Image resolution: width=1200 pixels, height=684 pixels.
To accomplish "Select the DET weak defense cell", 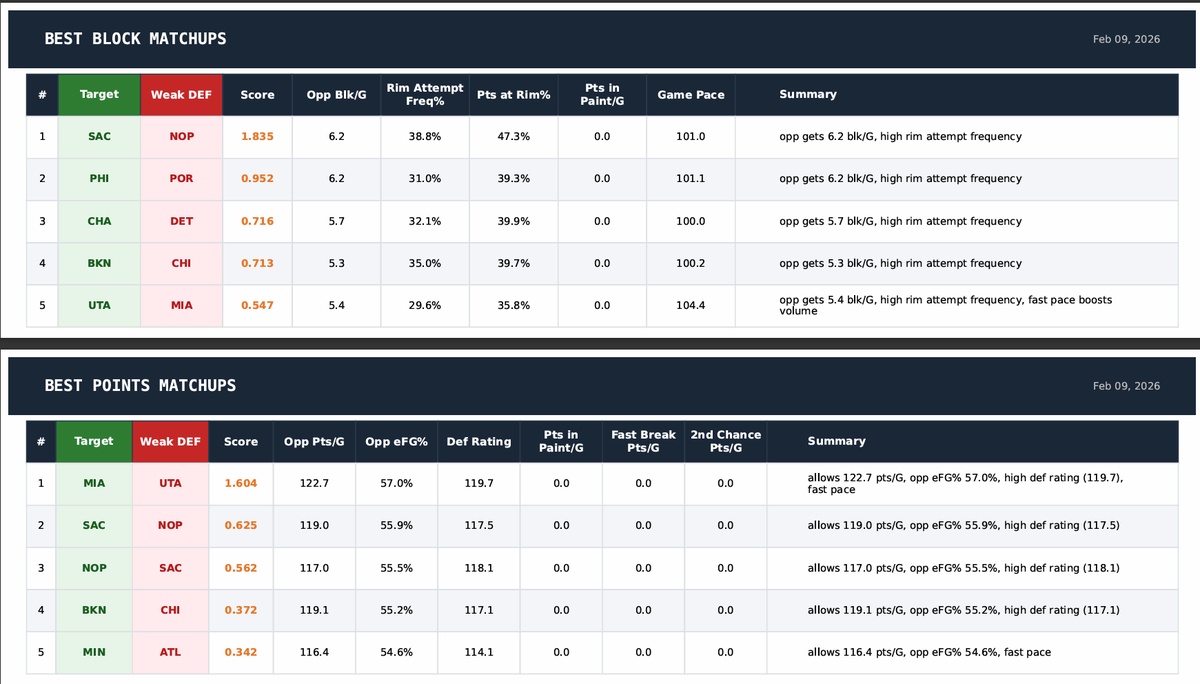I will click(181, 221).
